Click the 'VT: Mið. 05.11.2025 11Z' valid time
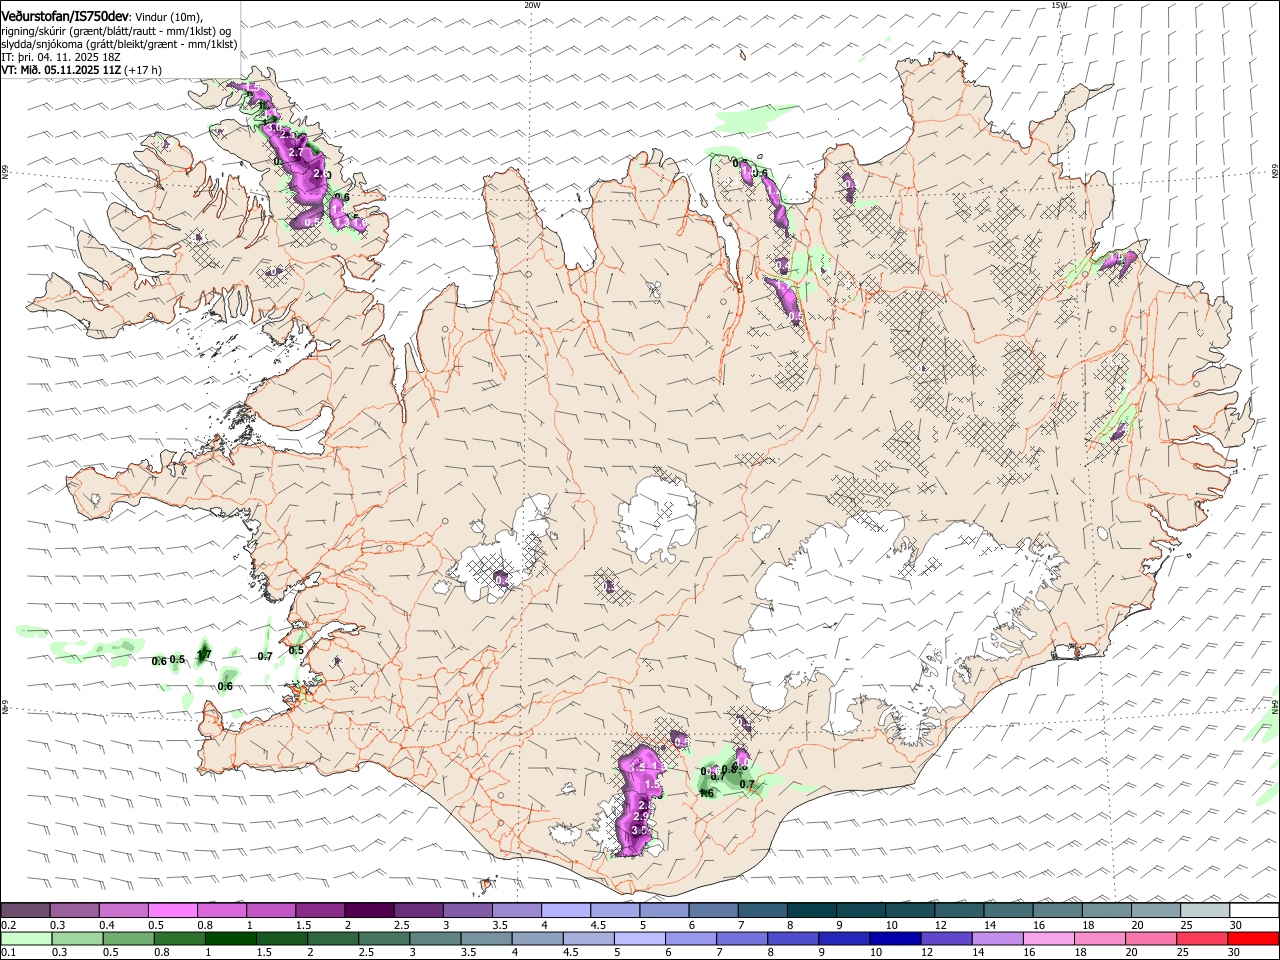 62,70
